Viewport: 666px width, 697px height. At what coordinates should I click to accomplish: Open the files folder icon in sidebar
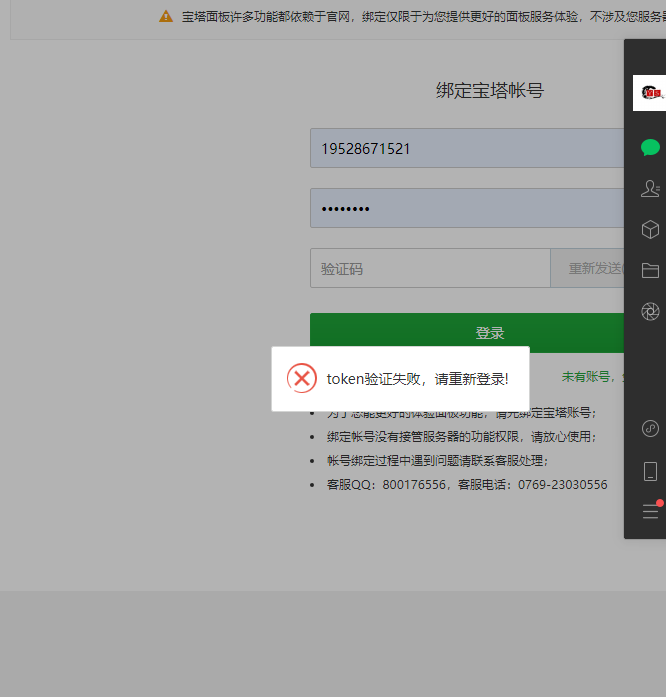point(650,270)
